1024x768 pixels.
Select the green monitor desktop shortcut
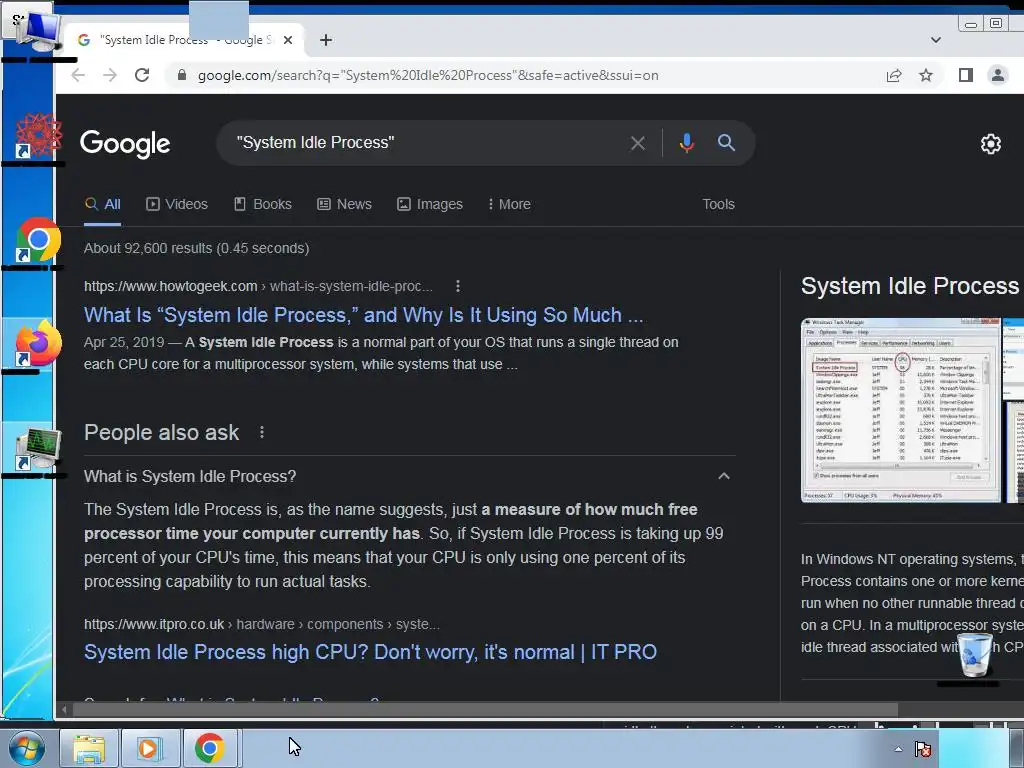pyautogui.click(x=38, y=449)
